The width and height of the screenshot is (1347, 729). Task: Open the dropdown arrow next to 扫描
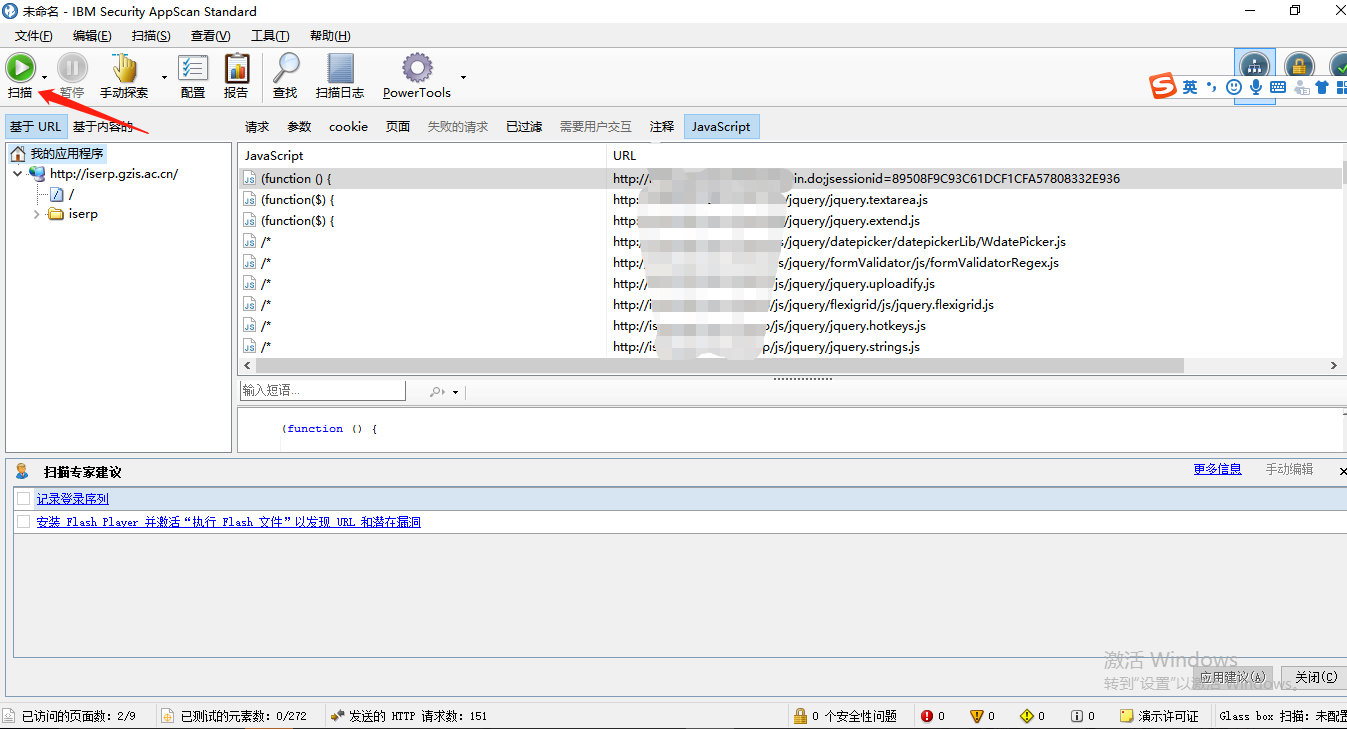point(44,77)
